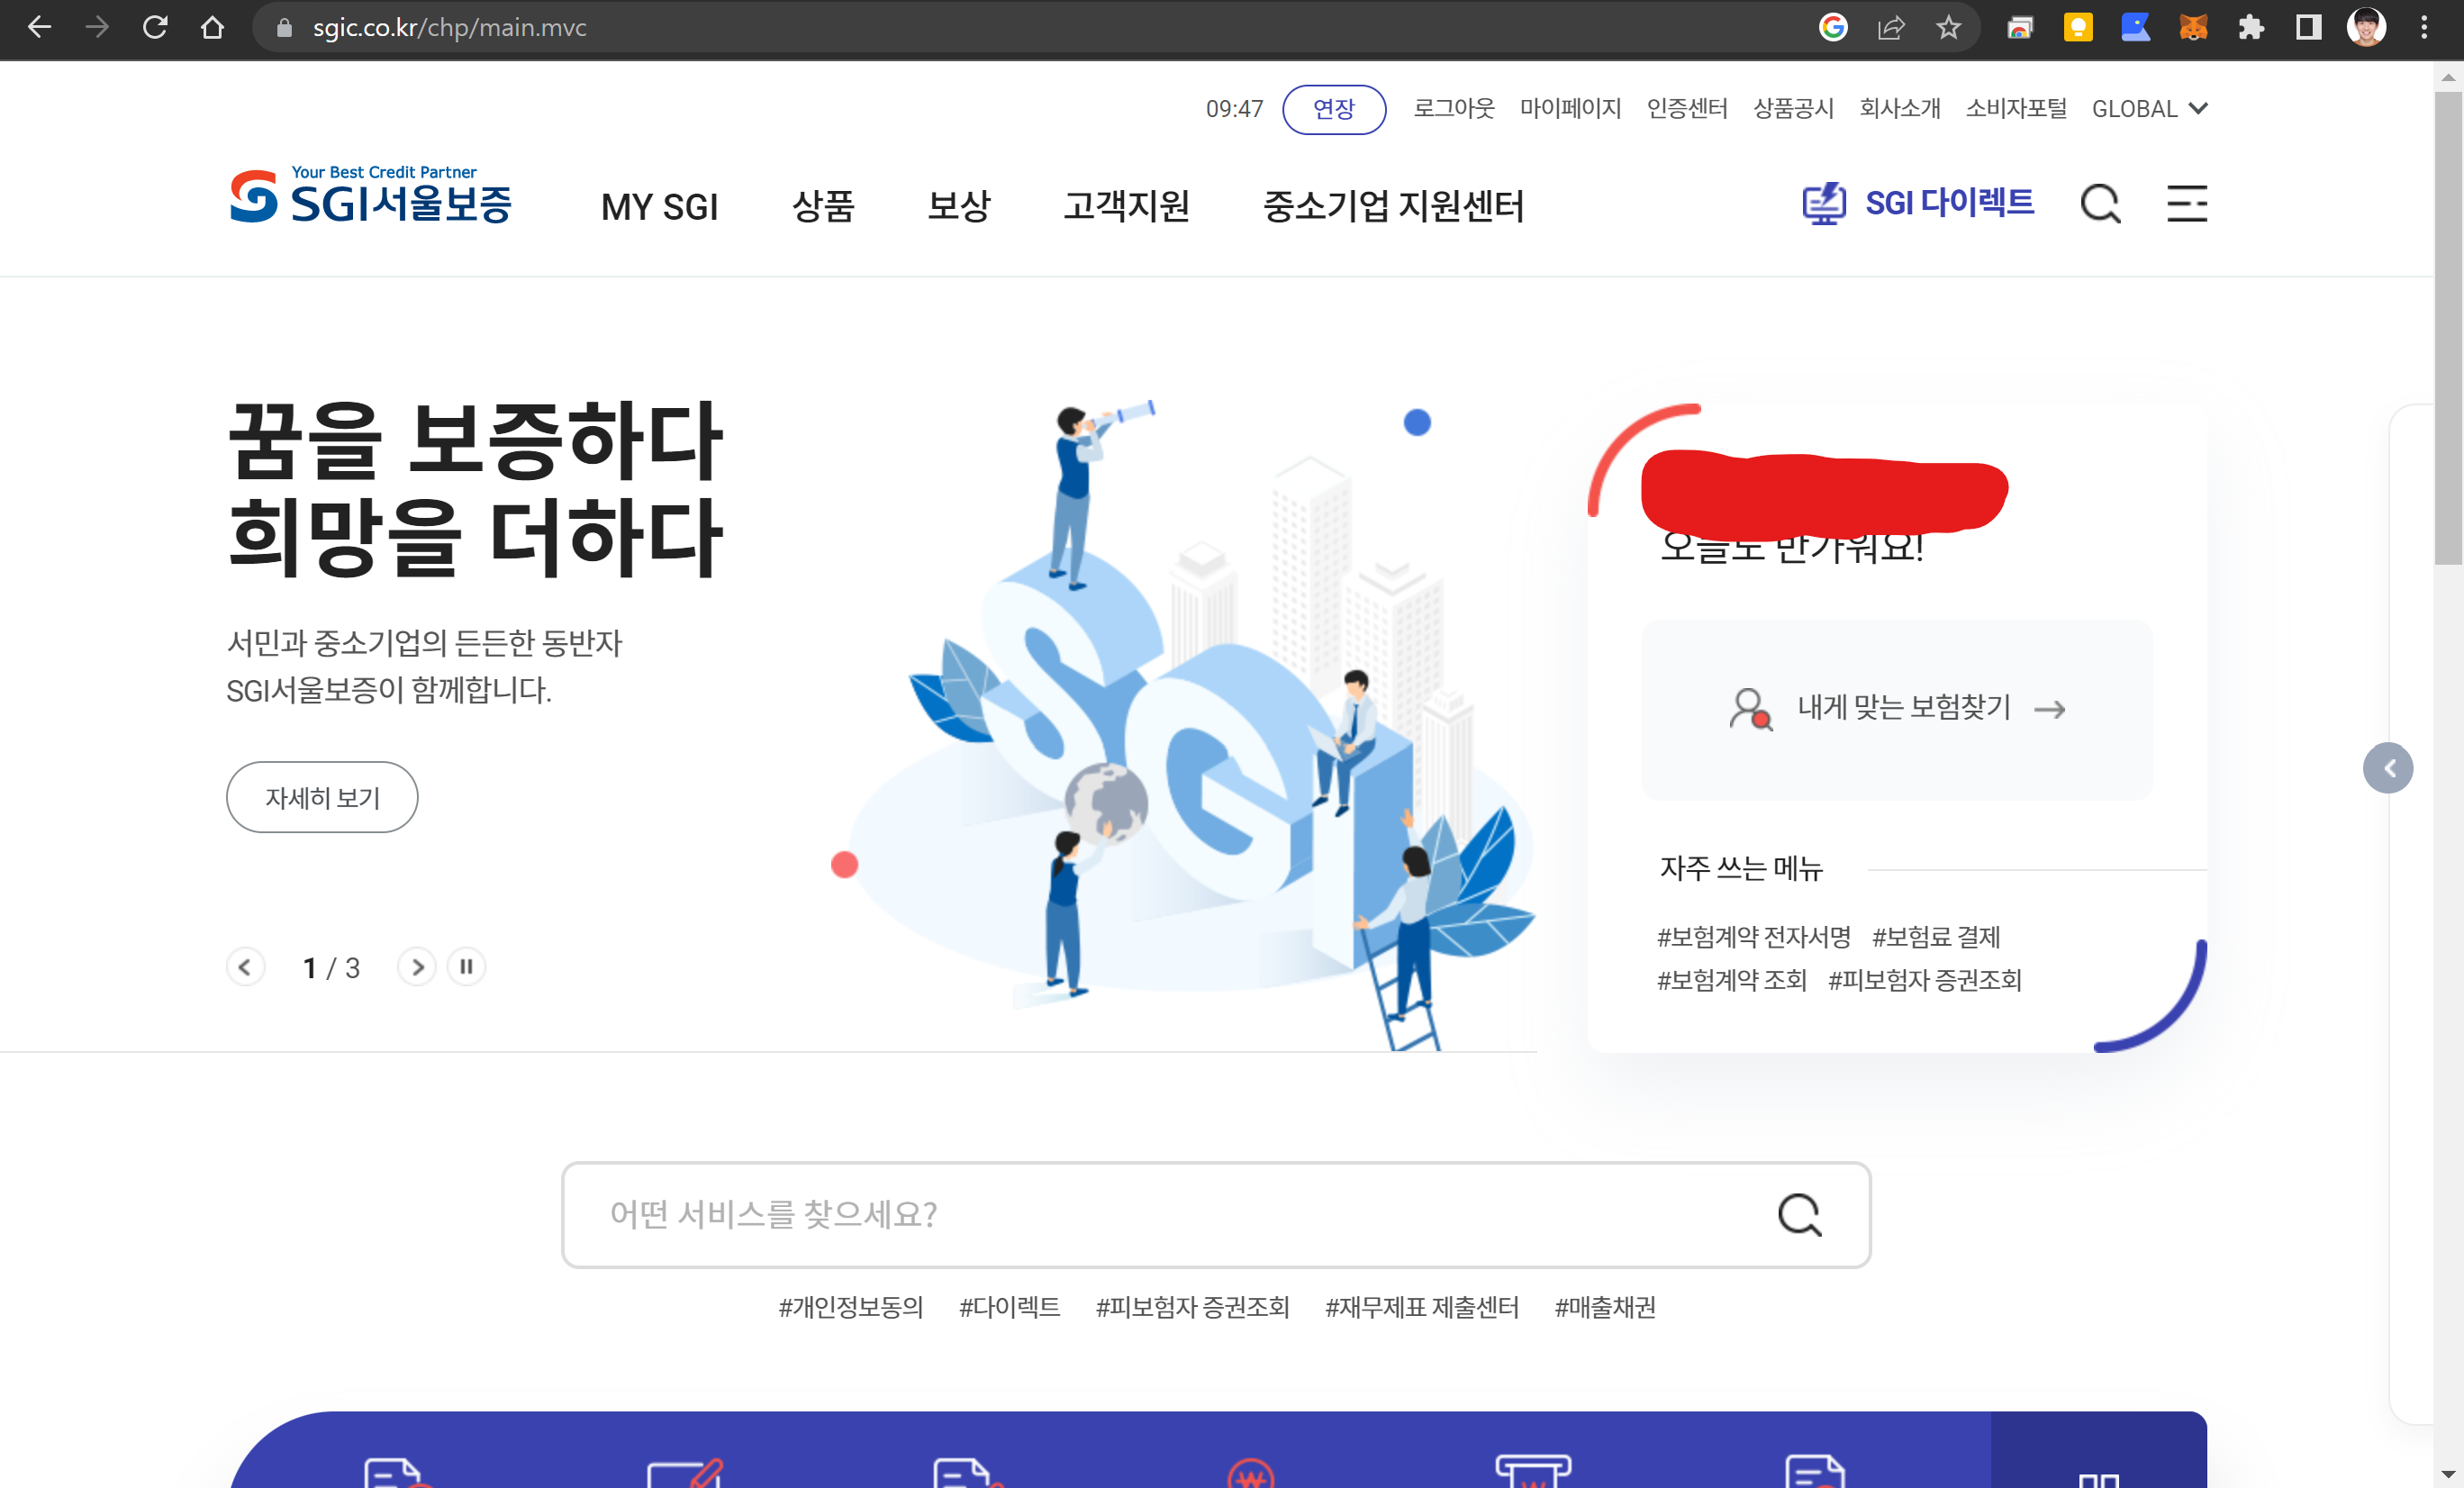
Task: Reload the page with the refresh icon
Action: 155,27
